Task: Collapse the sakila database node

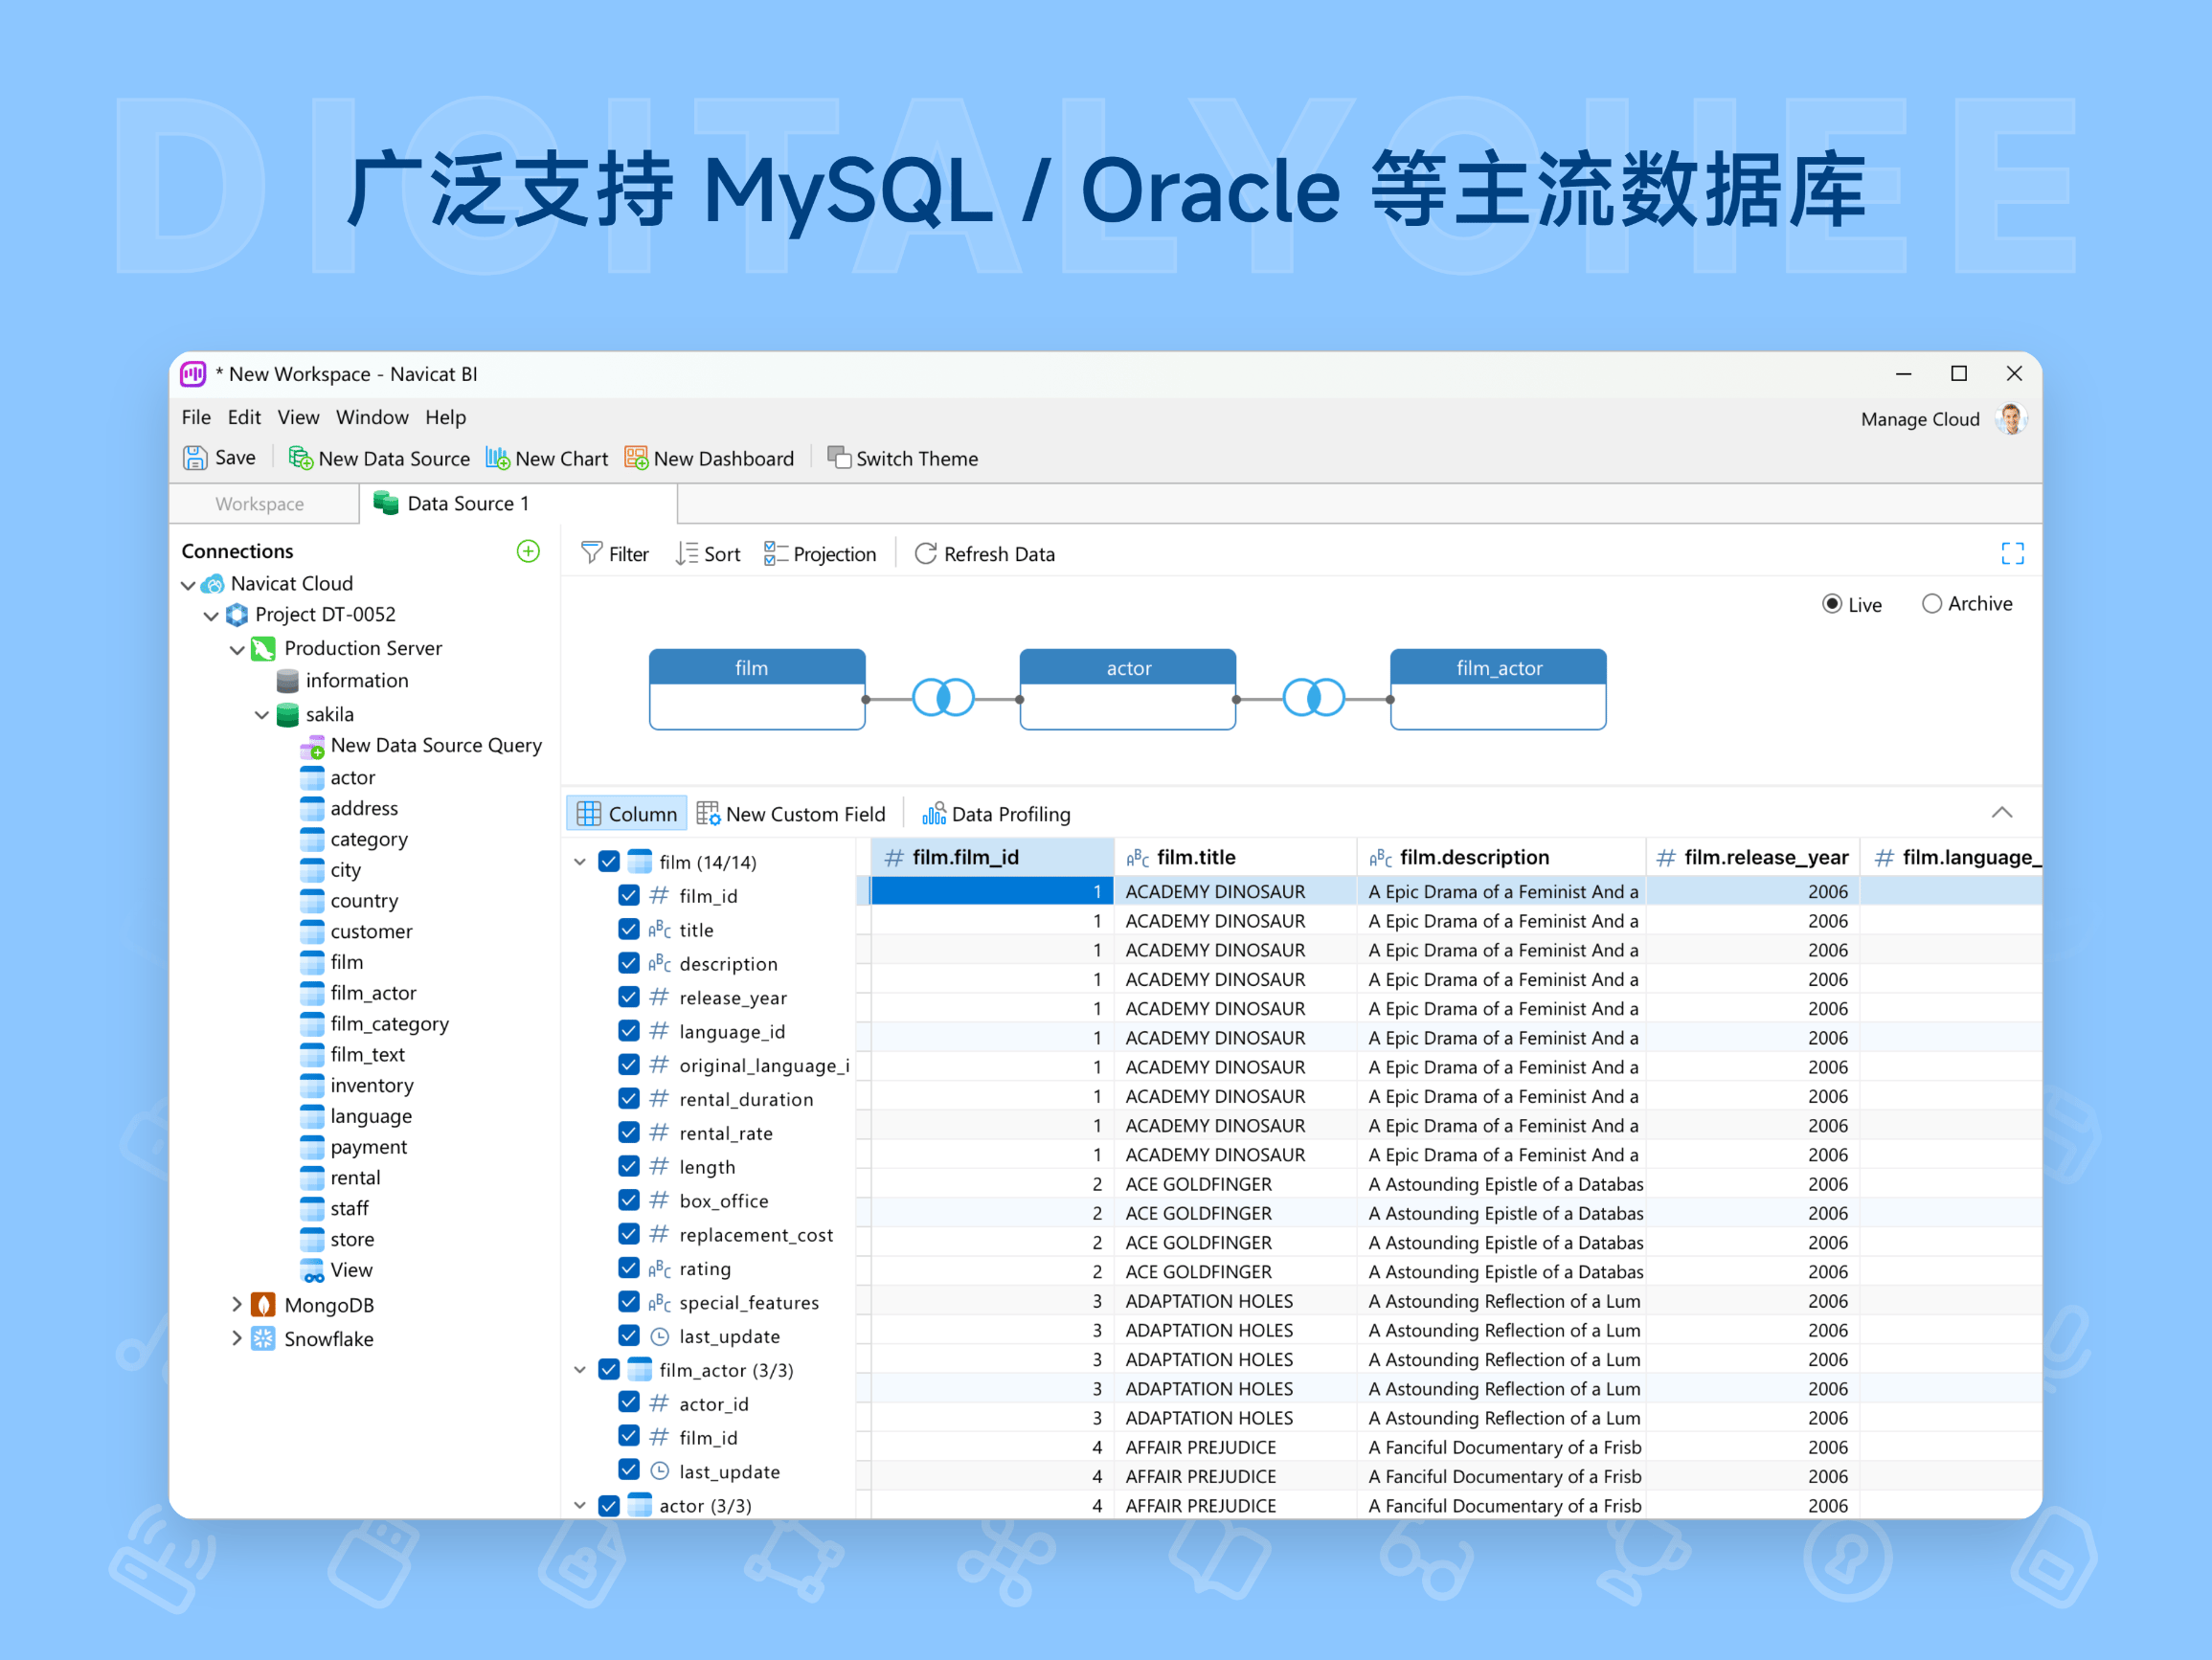Action: pos(262,714)
